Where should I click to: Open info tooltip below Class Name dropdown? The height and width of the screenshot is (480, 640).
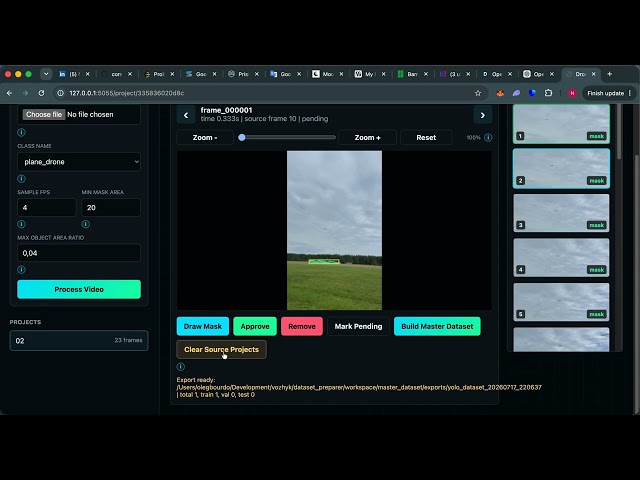22,178
